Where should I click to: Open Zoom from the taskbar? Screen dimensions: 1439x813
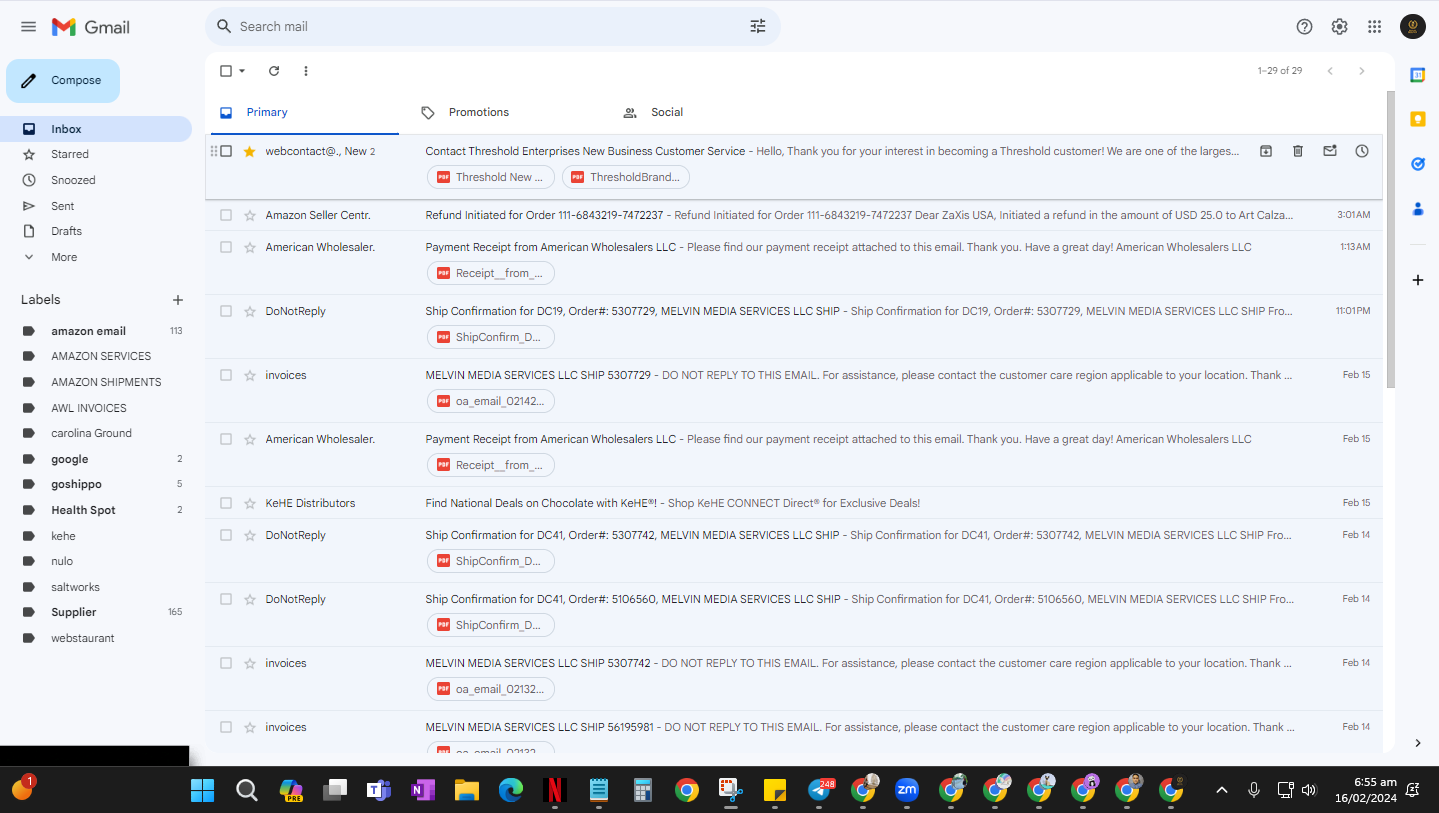907,790
